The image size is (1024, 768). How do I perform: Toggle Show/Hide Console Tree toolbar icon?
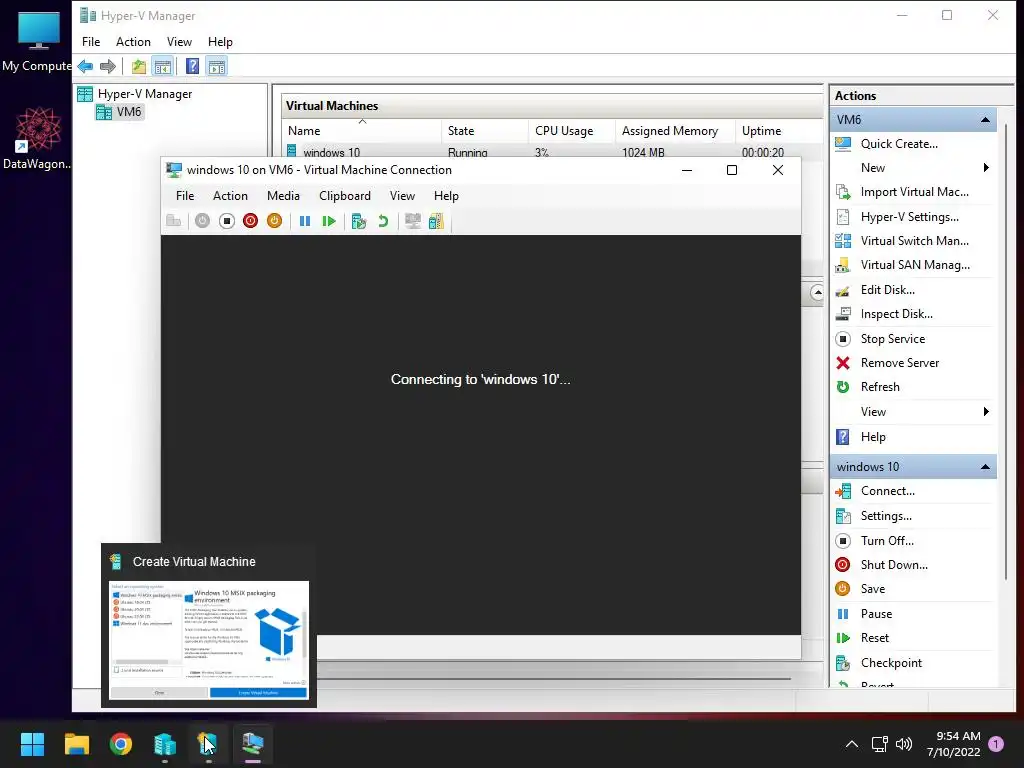[x=163, y=66]
